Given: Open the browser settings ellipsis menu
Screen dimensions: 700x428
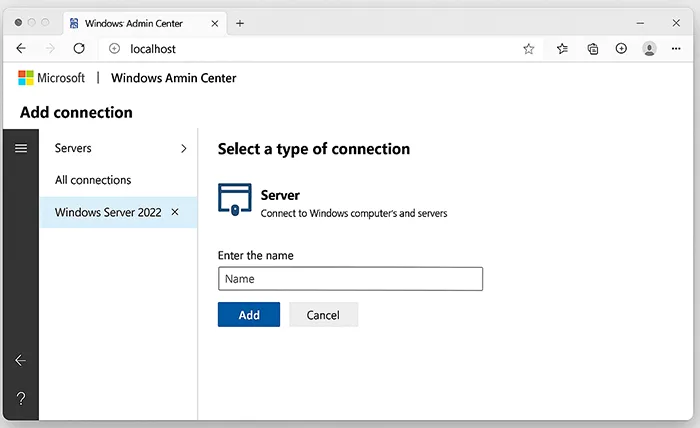Looking at the screenshot, I should coord(677,48).
